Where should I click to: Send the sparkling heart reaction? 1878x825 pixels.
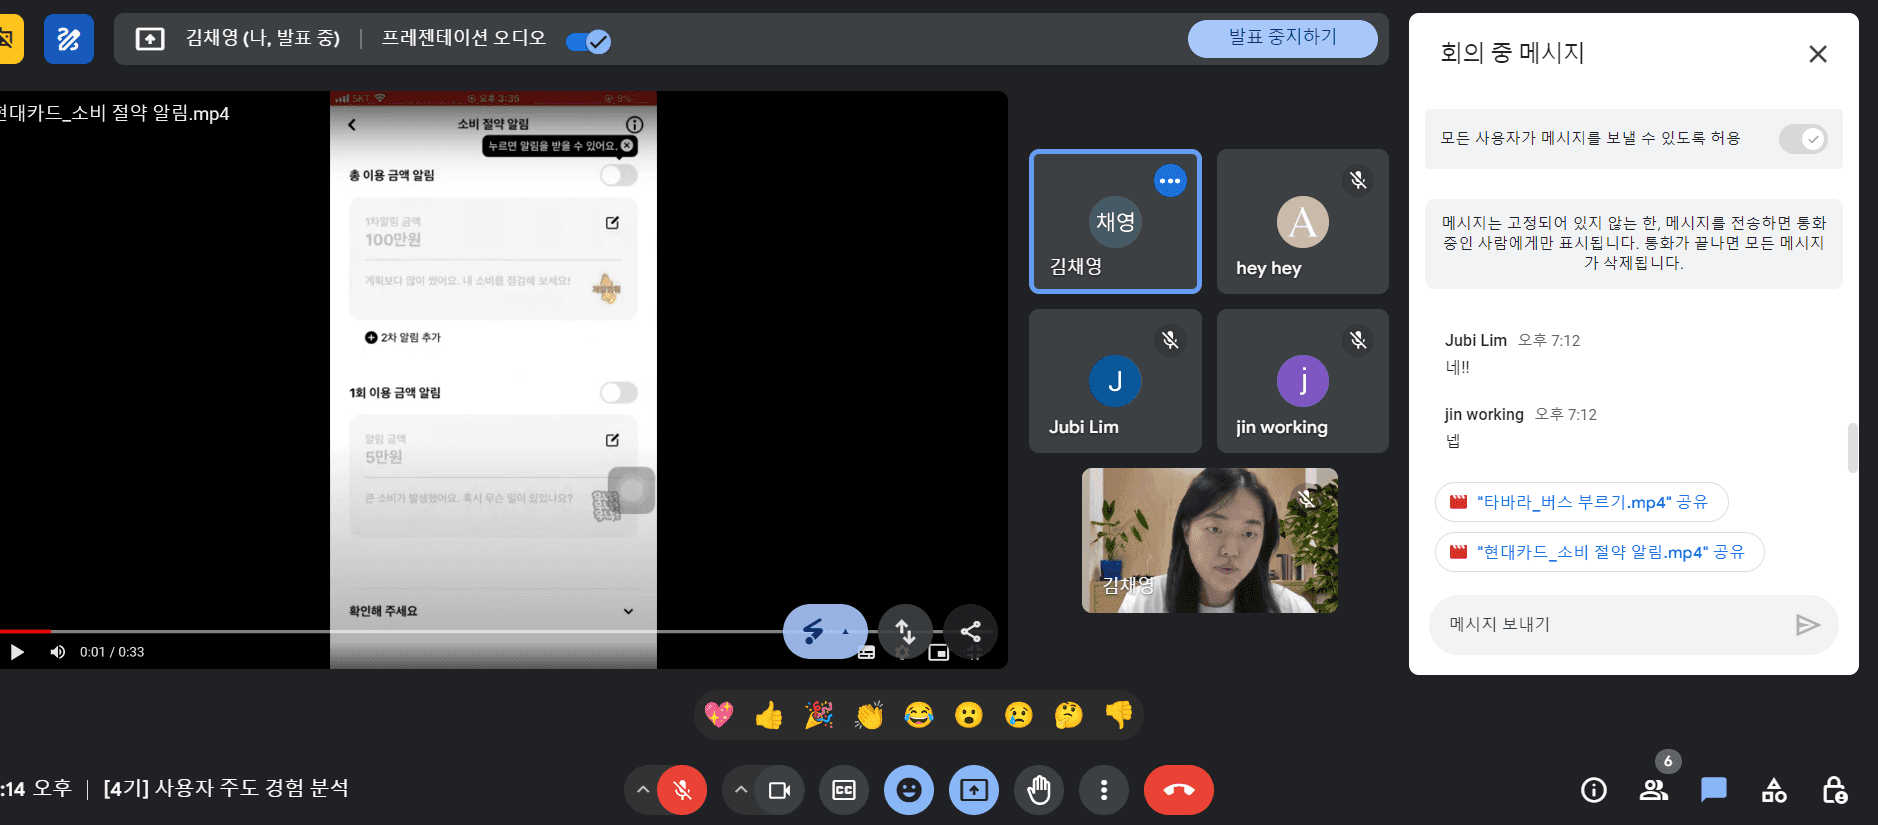(x=719, y=714)
